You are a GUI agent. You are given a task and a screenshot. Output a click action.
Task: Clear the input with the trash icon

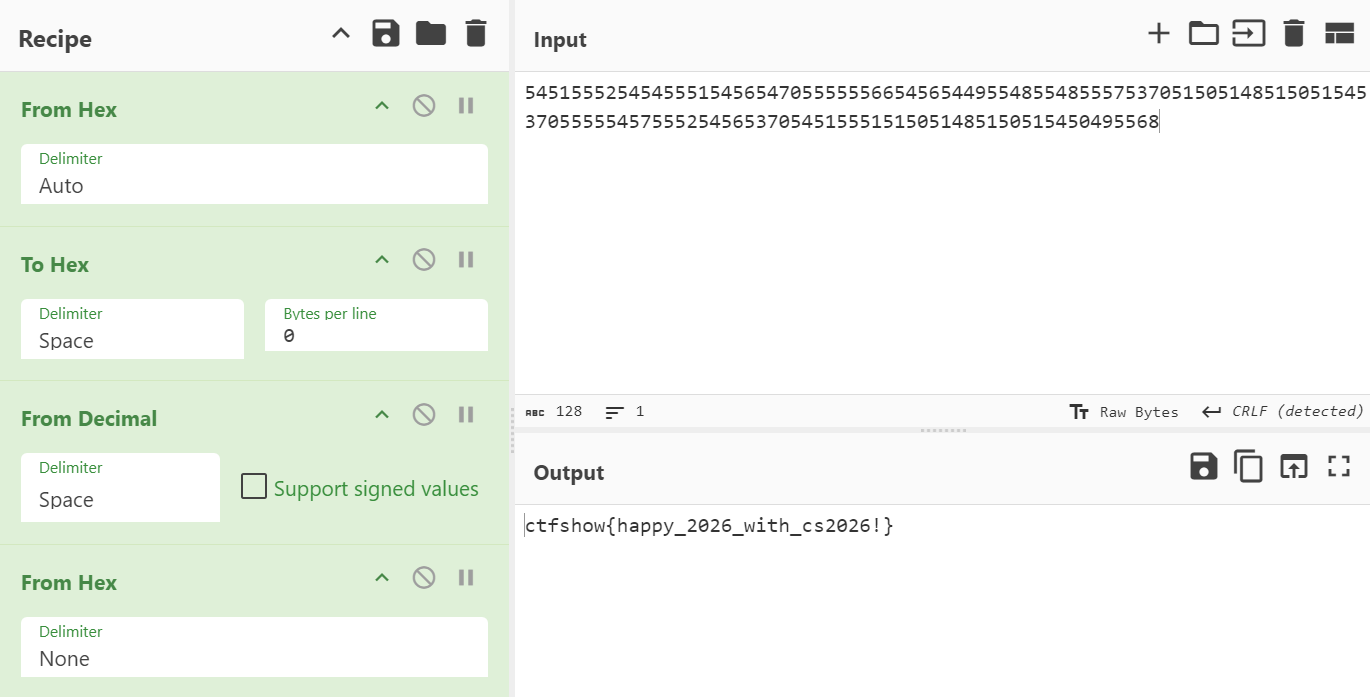point(1294,34)
